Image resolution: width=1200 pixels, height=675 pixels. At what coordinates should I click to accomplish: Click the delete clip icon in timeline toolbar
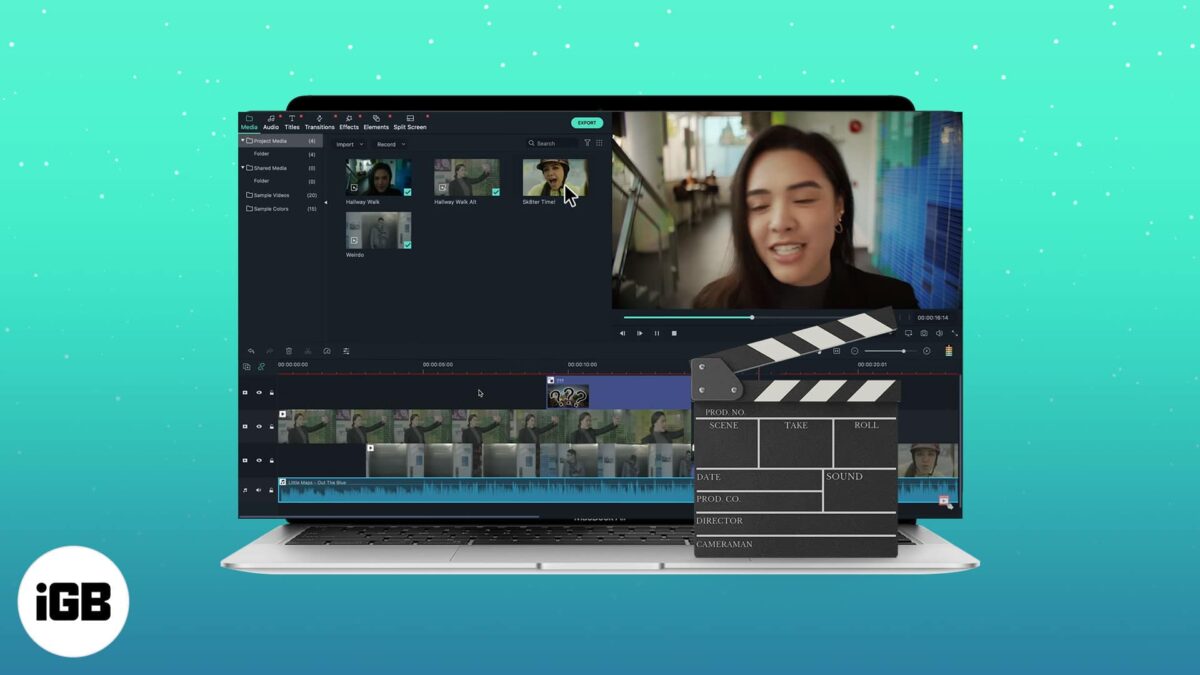coord(289,351)
